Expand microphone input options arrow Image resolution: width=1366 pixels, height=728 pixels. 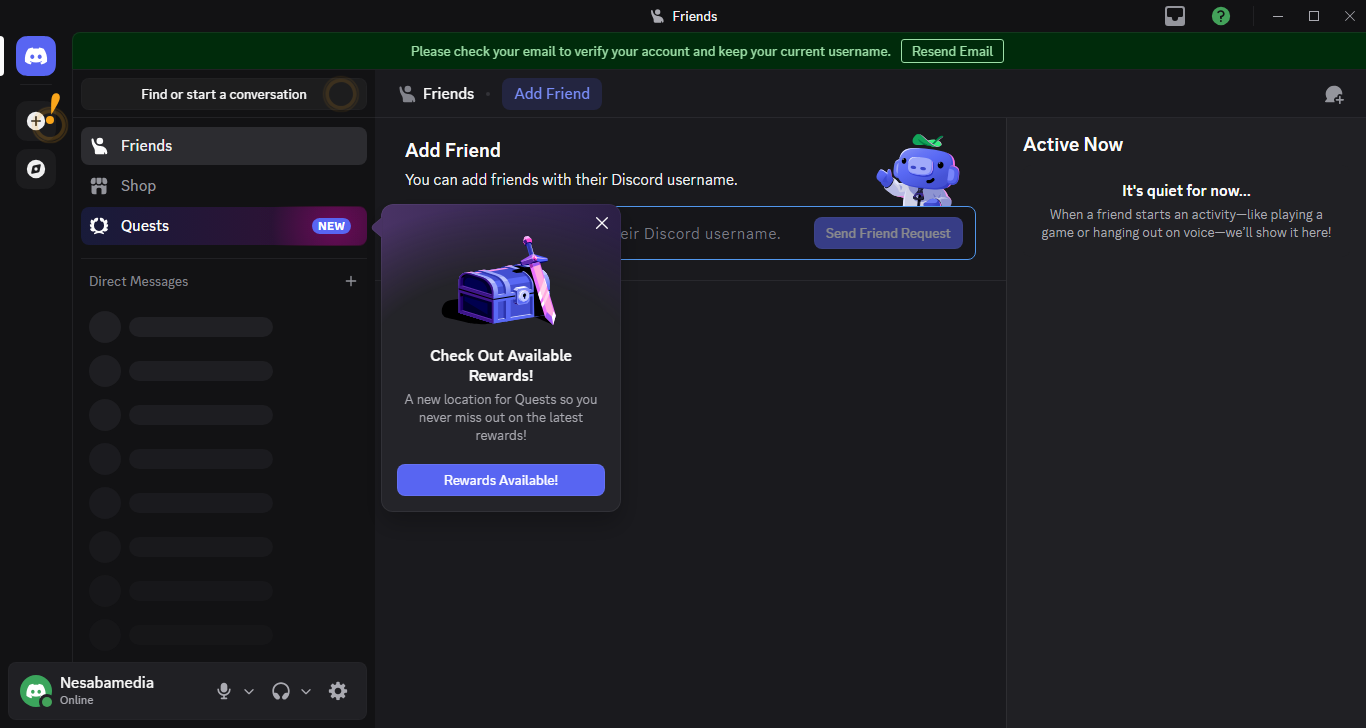pyautogui.click(x=249, y=691)
